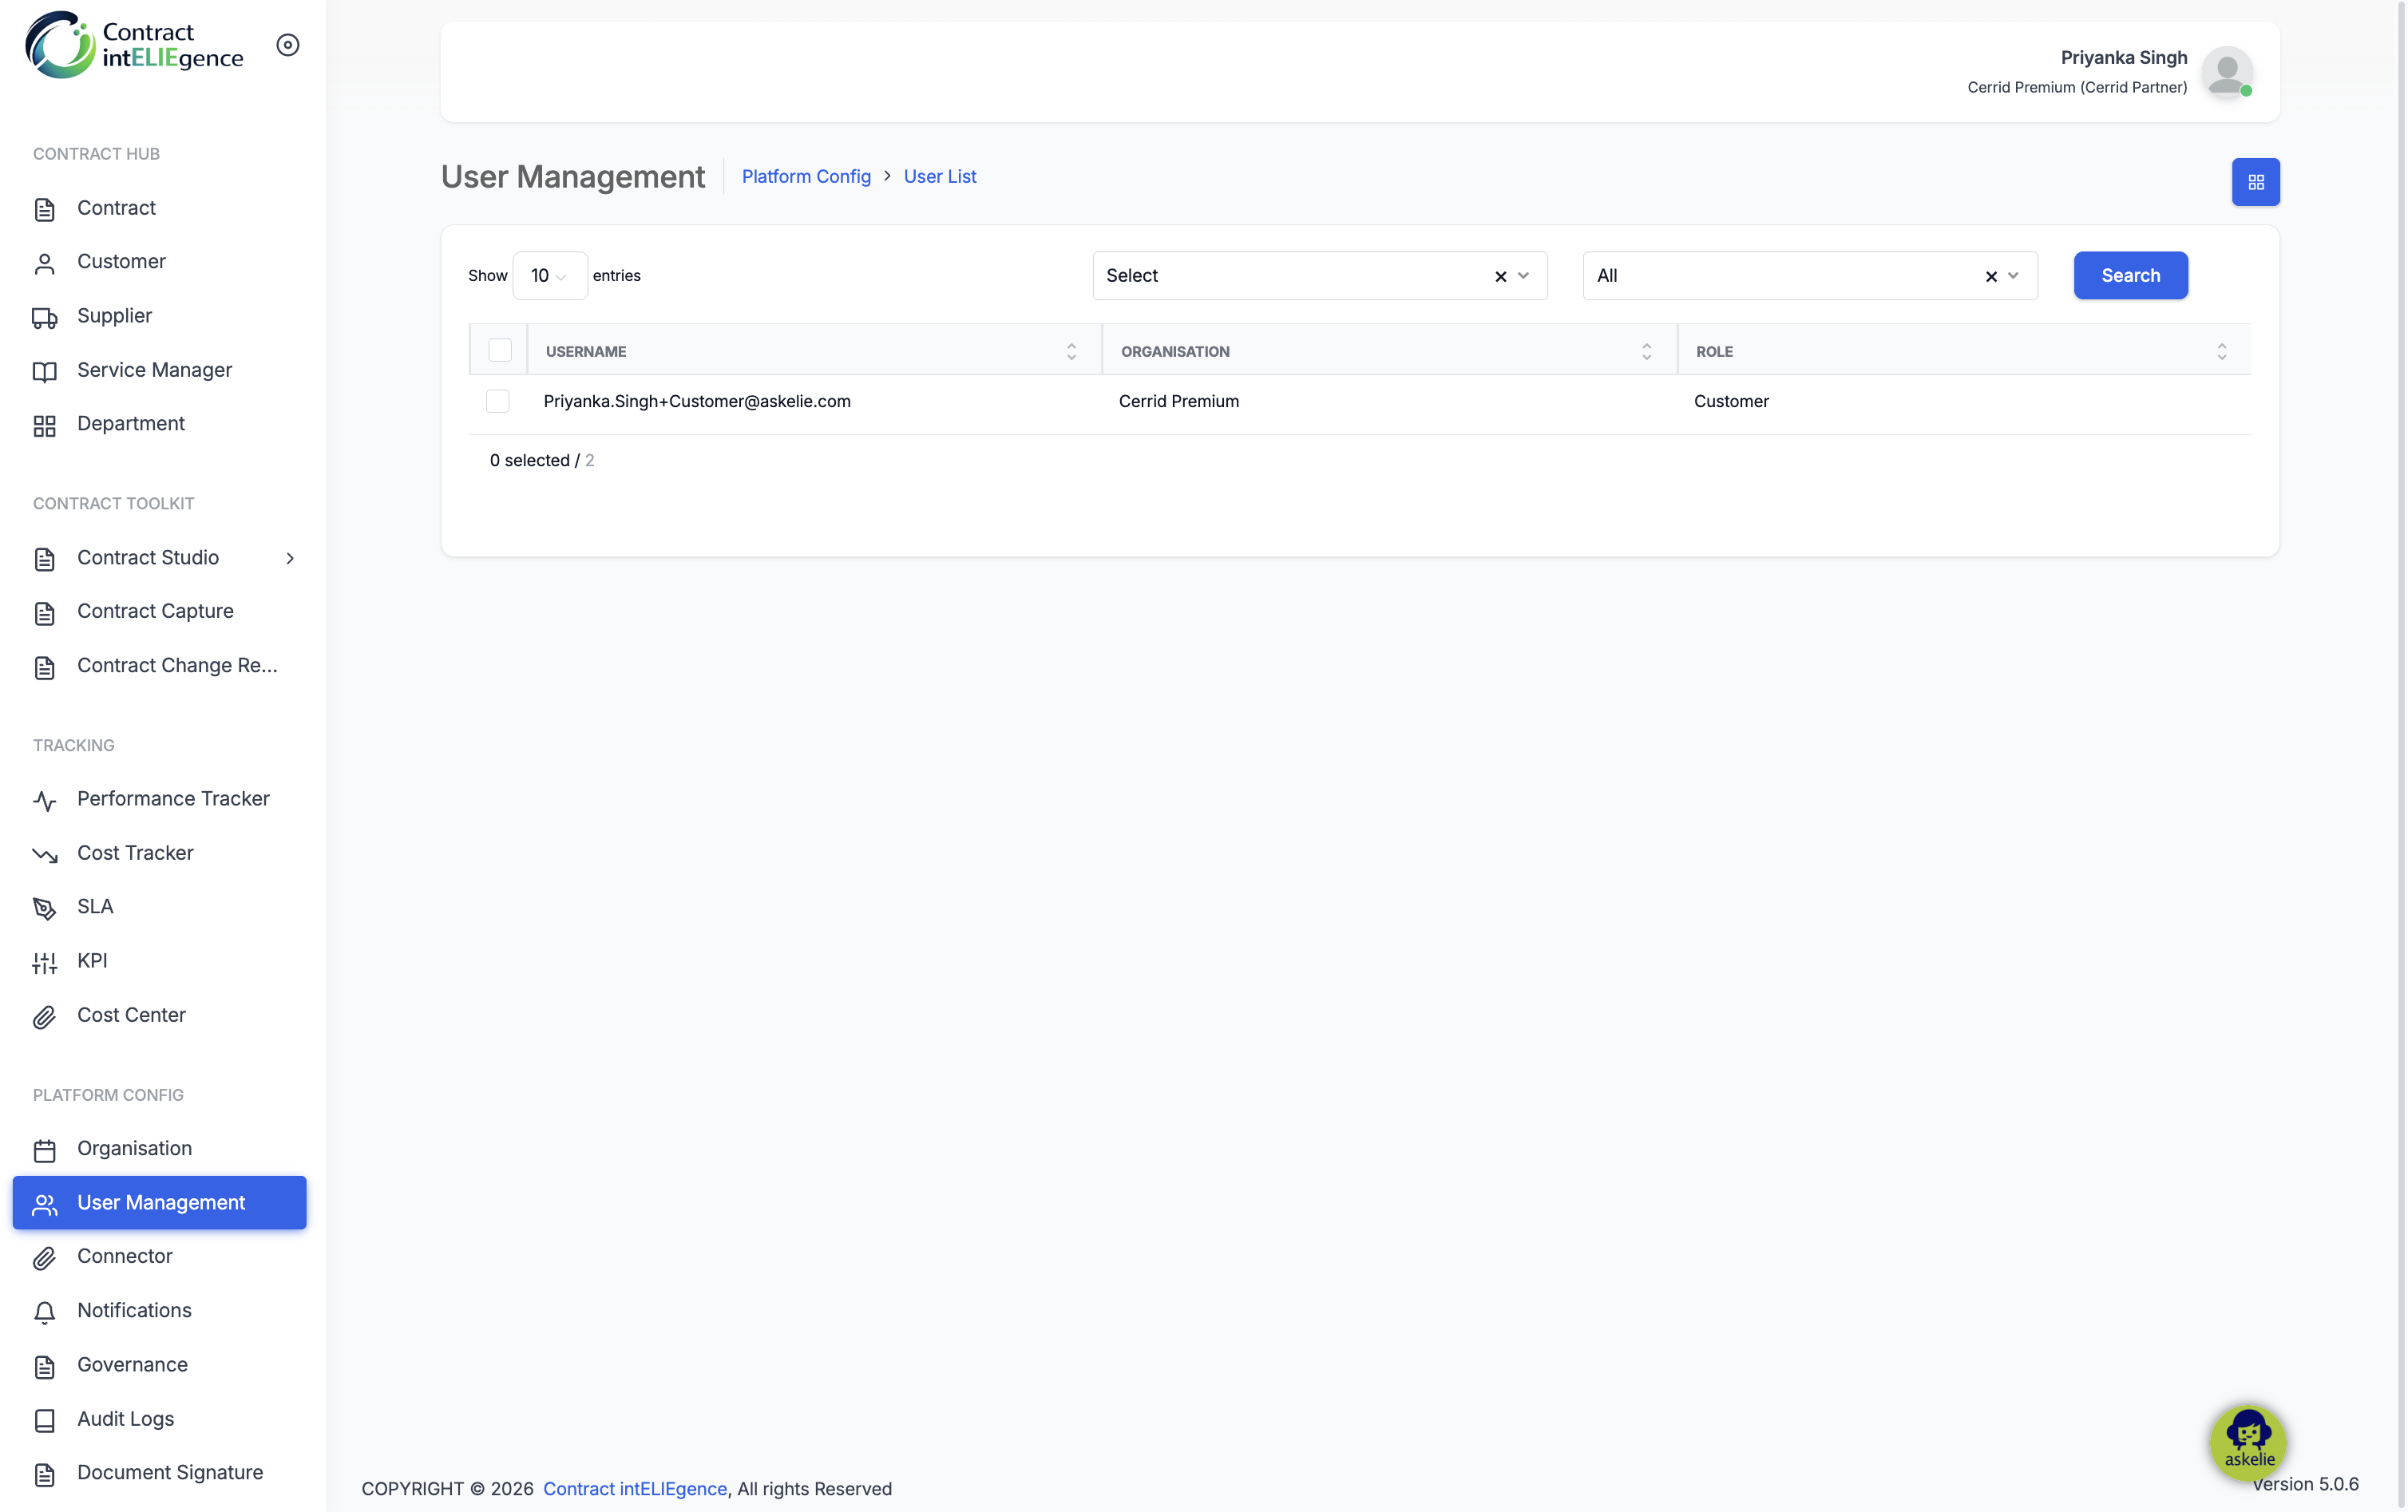Click the Customer person icon

[x=44, y=263]
